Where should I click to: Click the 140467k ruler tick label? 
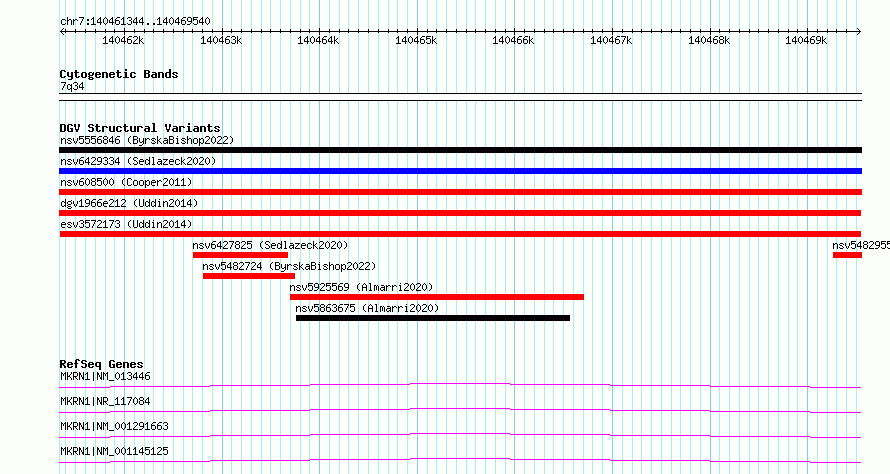point(611,40)
